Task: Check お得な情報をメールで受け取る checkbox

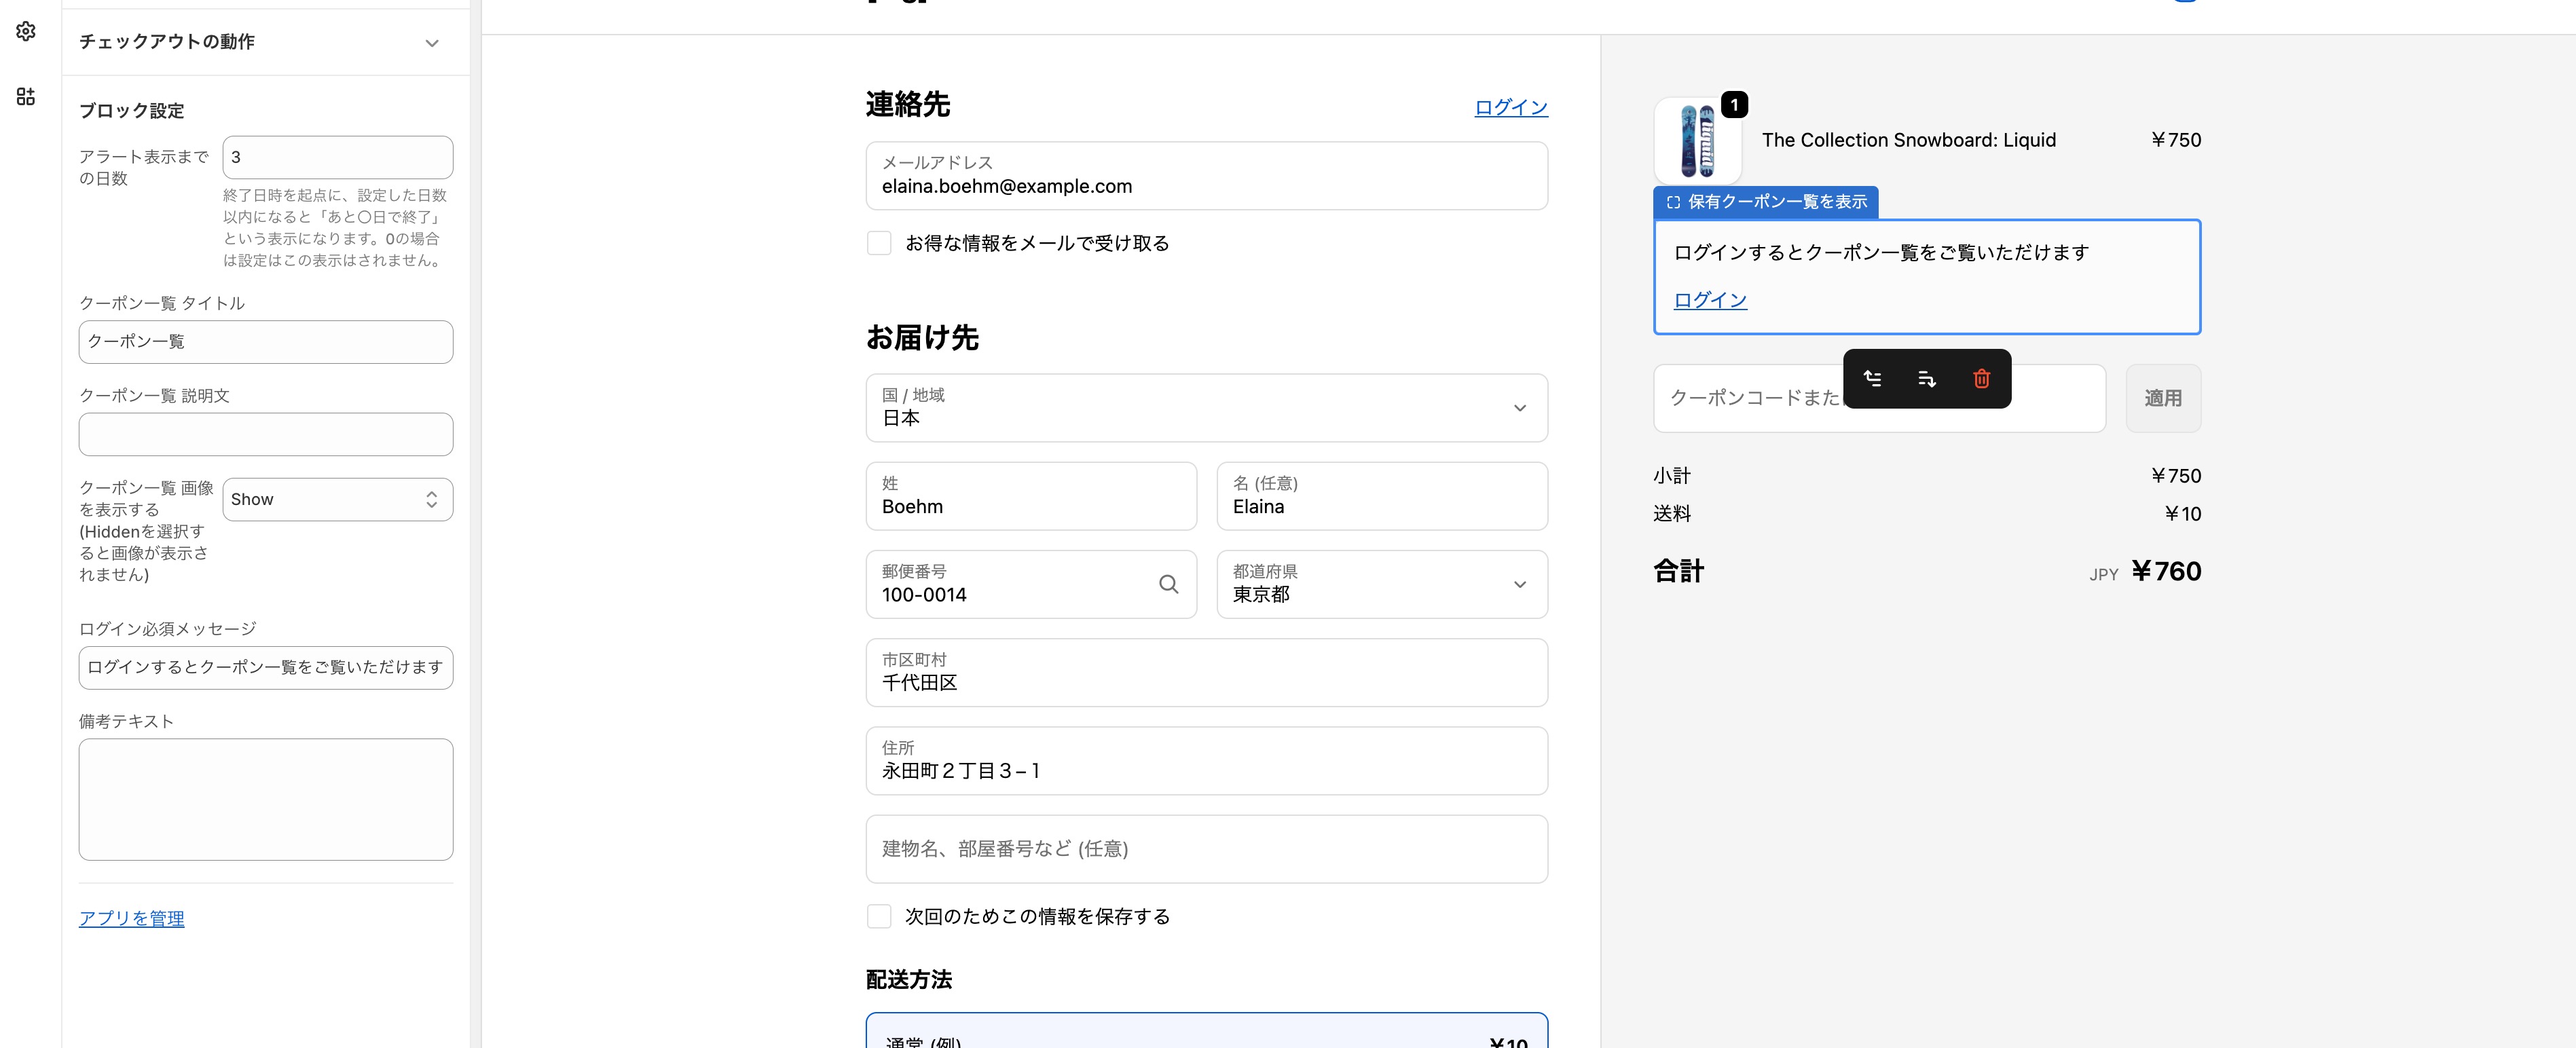Action: tap(879, 243)
